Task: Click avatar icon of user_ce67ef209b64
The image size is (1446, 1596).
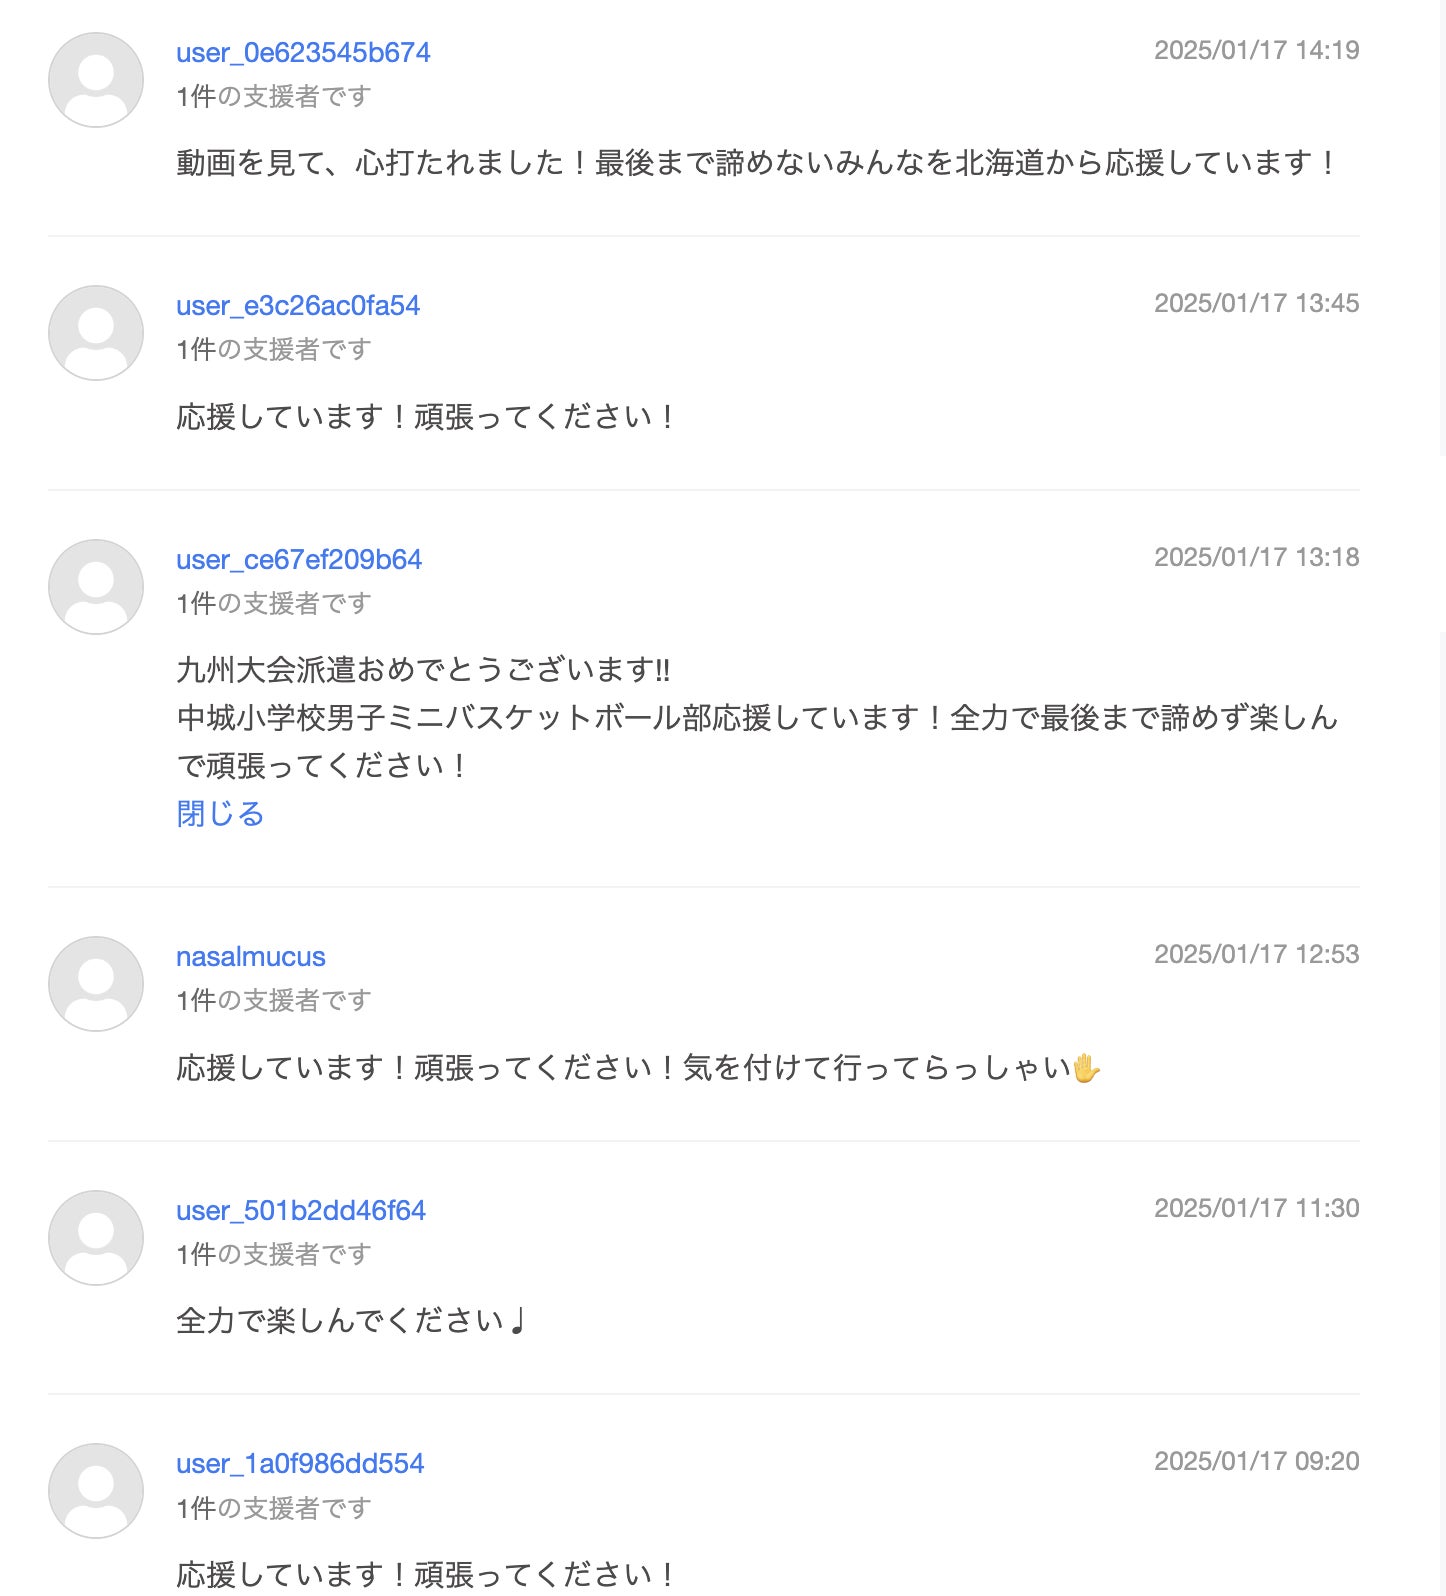Action: pos(96,587)
